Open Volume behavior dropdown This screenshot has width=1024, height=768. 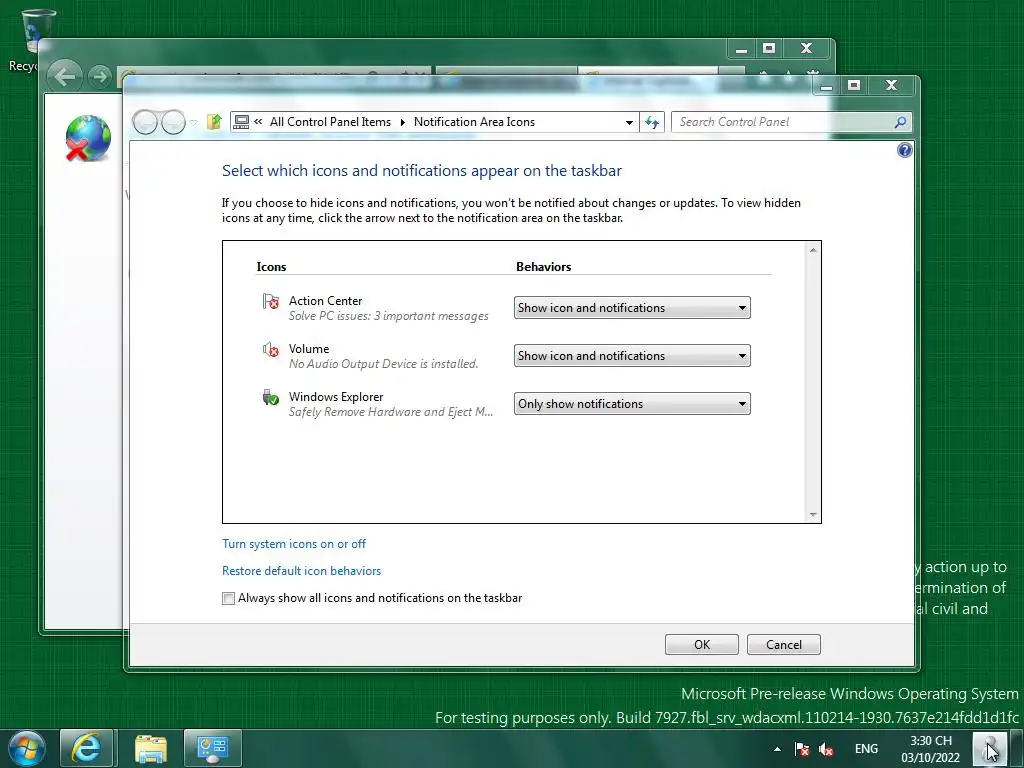[x=632, y=356]
